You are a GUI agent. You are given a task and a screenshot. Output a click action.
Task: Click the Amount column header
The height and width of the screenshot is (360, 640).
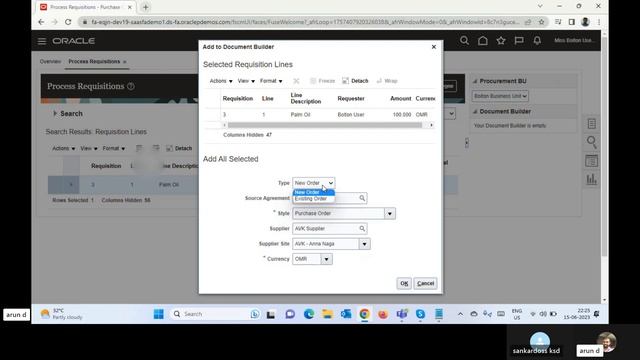tap(400, 98)
